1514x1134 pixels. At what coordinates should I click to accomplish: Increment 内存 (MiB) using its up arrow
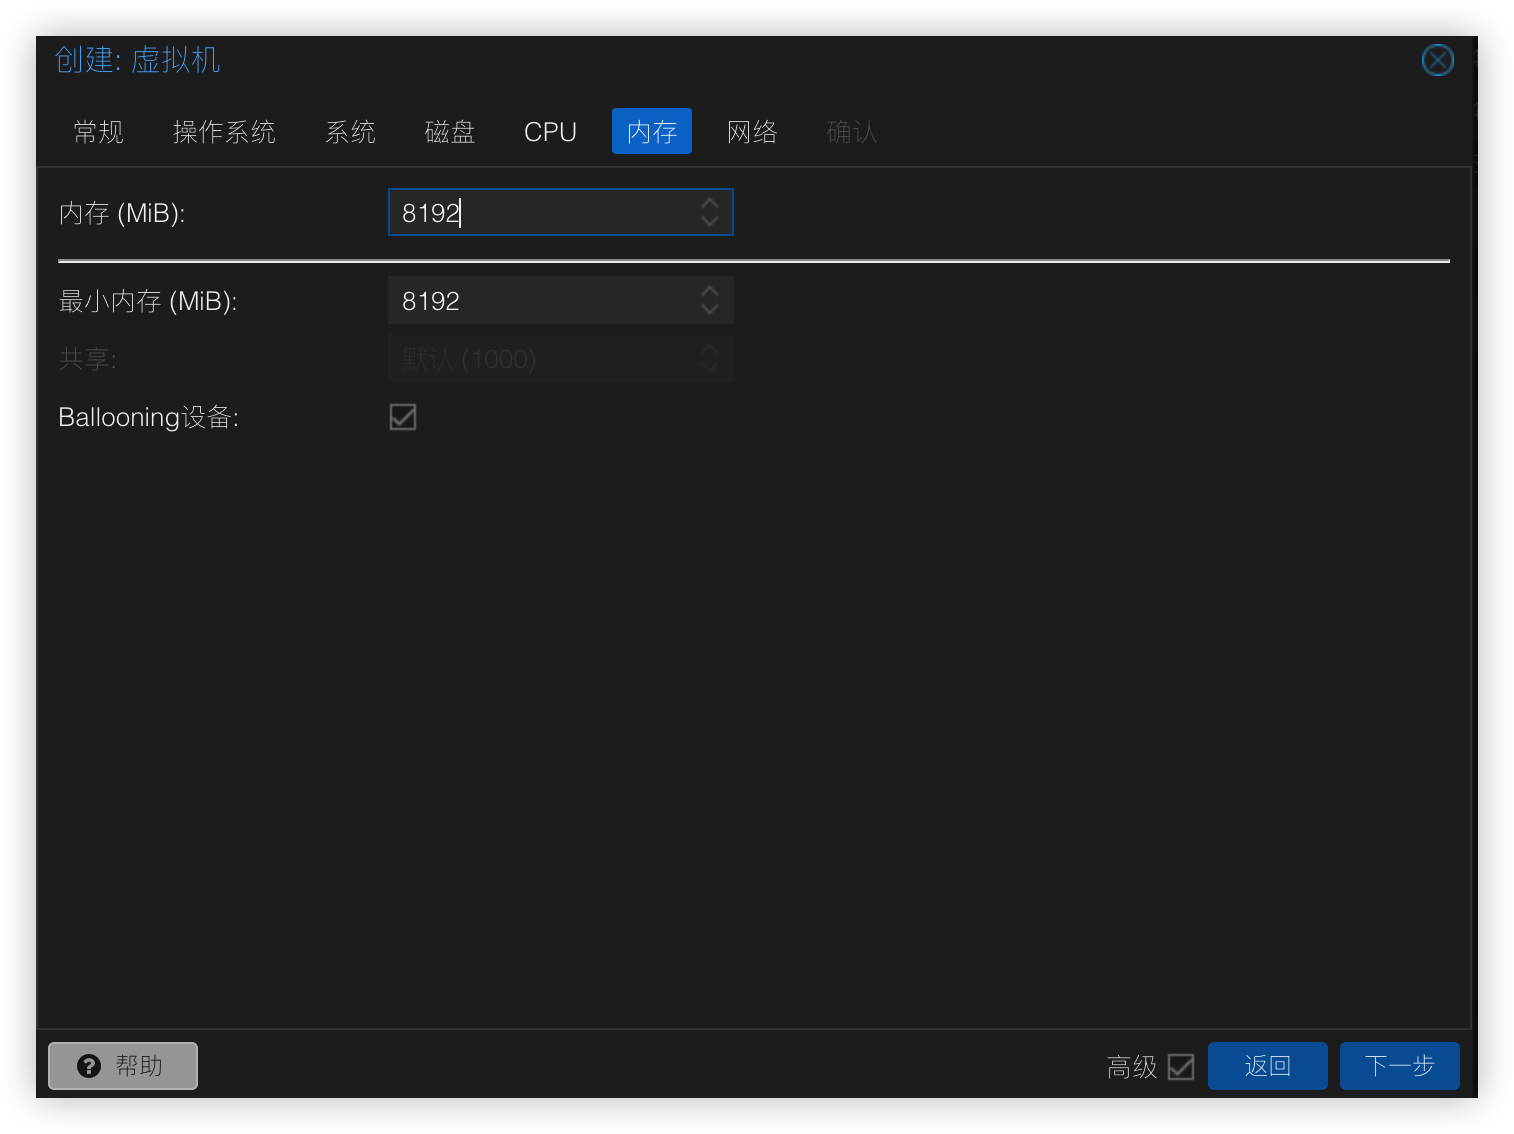pyautogui.click(x=709, y=204)
